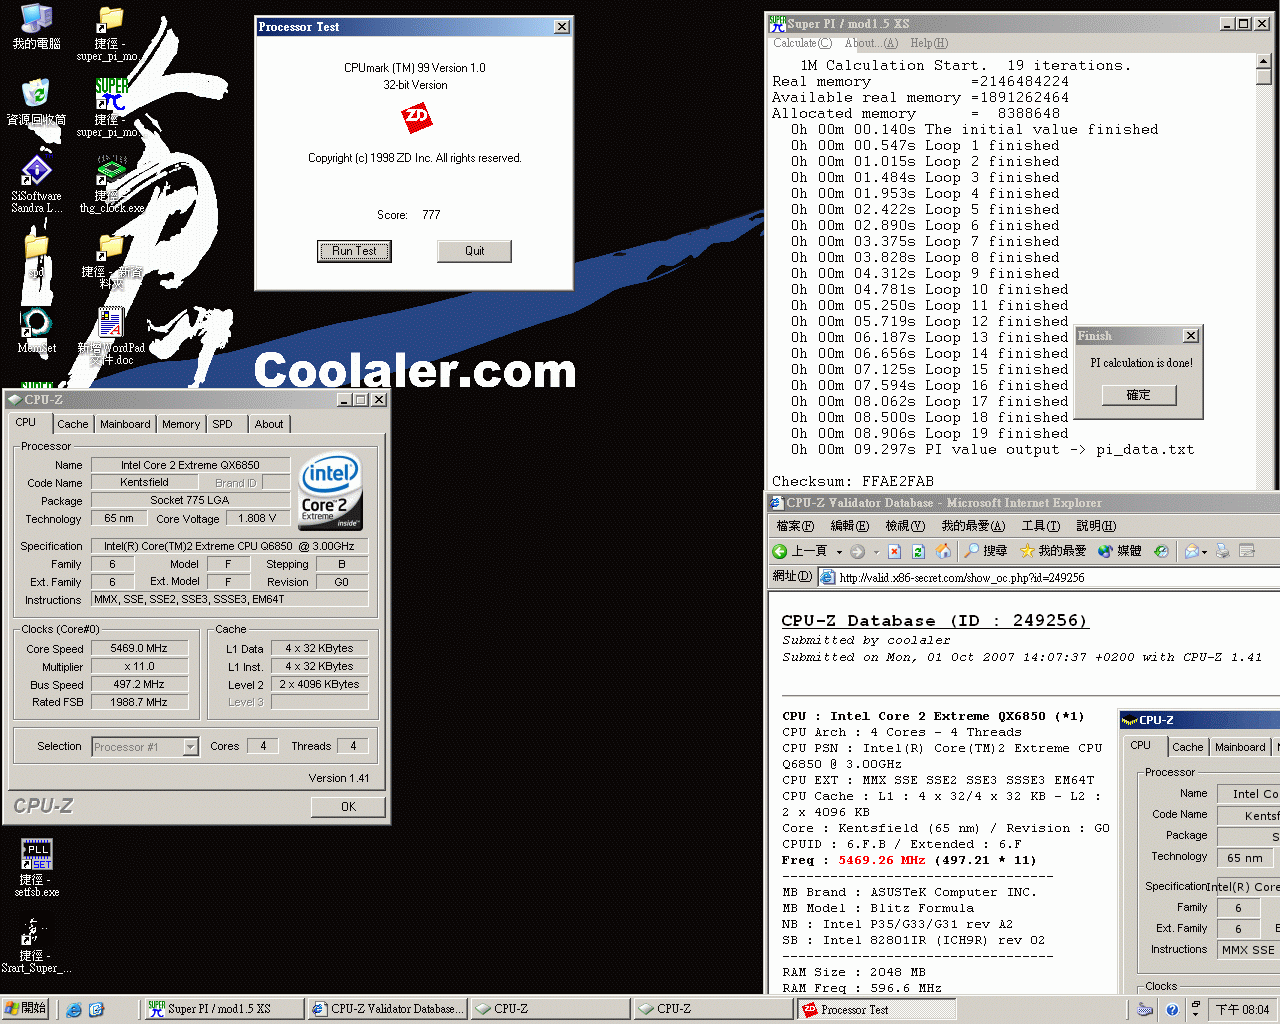Viewport: 1280px width, 1024px height.
Task: Click Run Test in Processor Test dialog
Action: [354, 251]
